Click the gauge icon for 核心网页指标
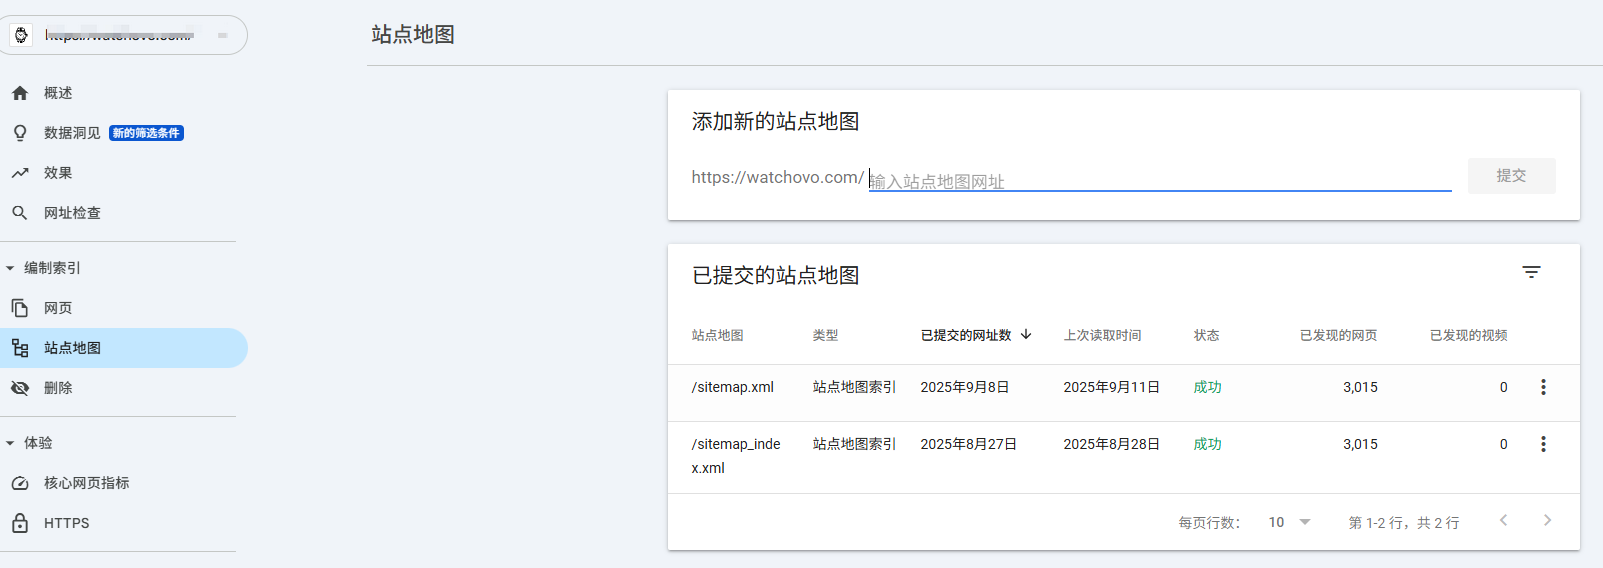Viewport: 1603px width, 568px height. pyautogui.click(x=20, y=483)
